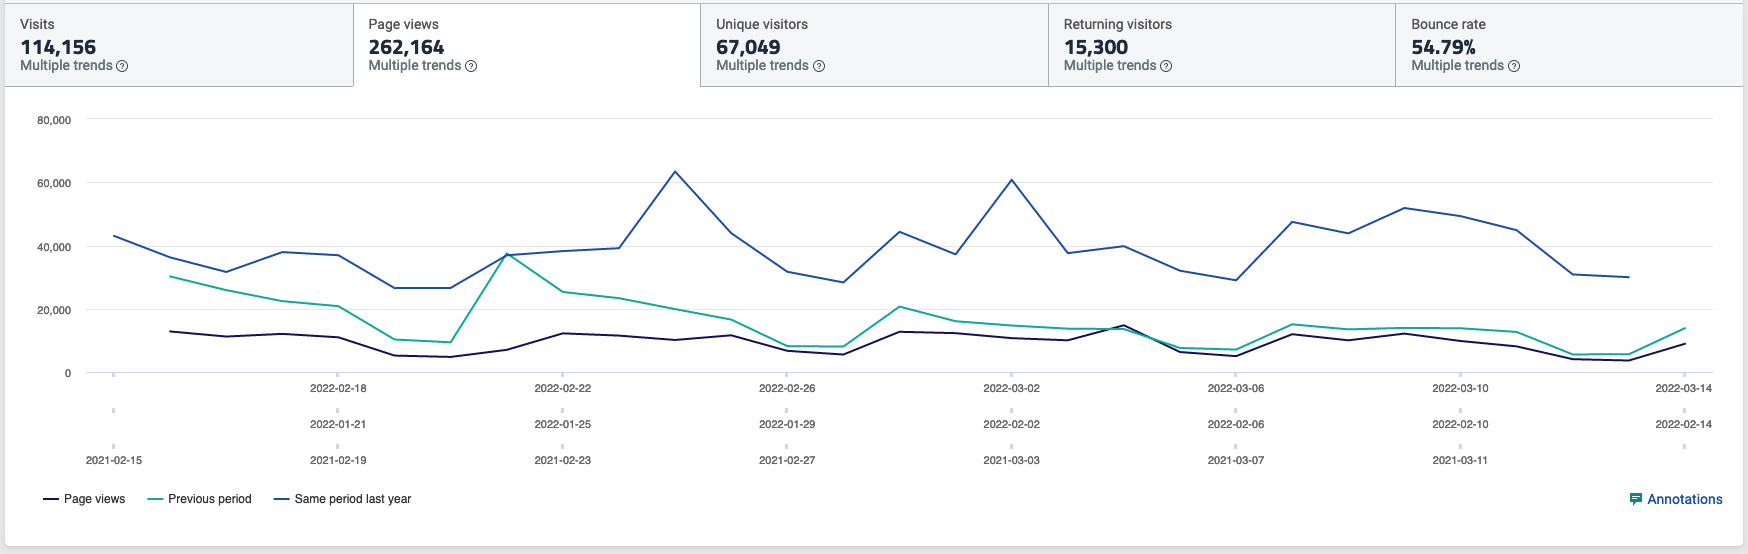Click the 2021-03-11 last year date
1748x554 pixels.
pyautogui.click(x=1460, y=460)
